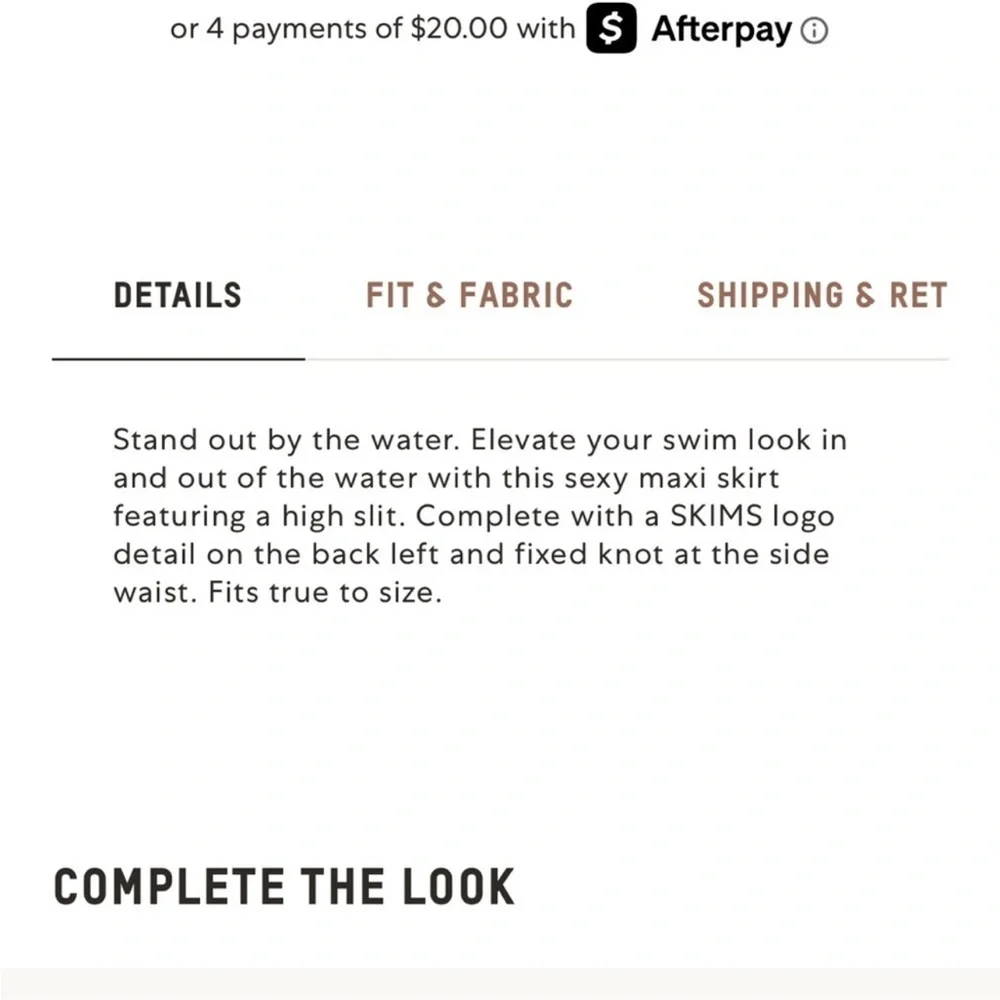The height and width of the screenshot is (1000, 1000).
Task: Open the SHIPPING & RET tab
Action: pyautogui.click(x=822, y=295)
